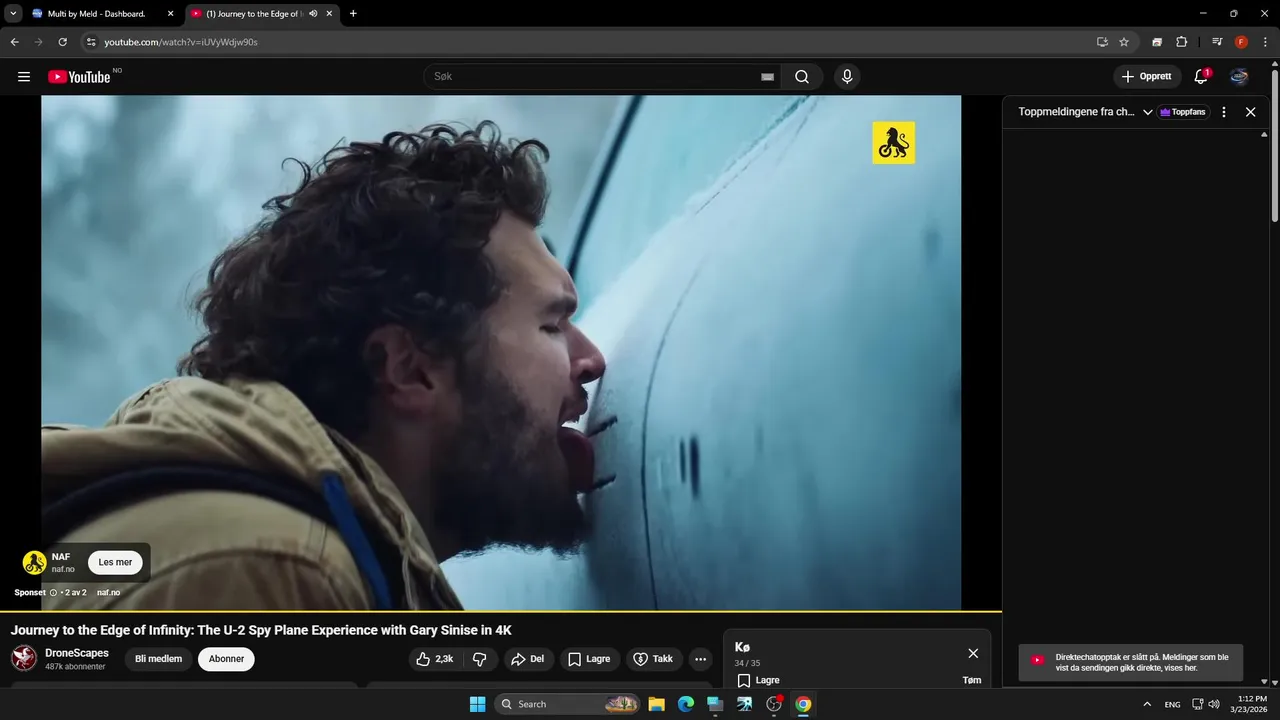Expand the tab search dropdown arrow
The height and width of the screenshot is (720, 1280).
coord(13,14)
